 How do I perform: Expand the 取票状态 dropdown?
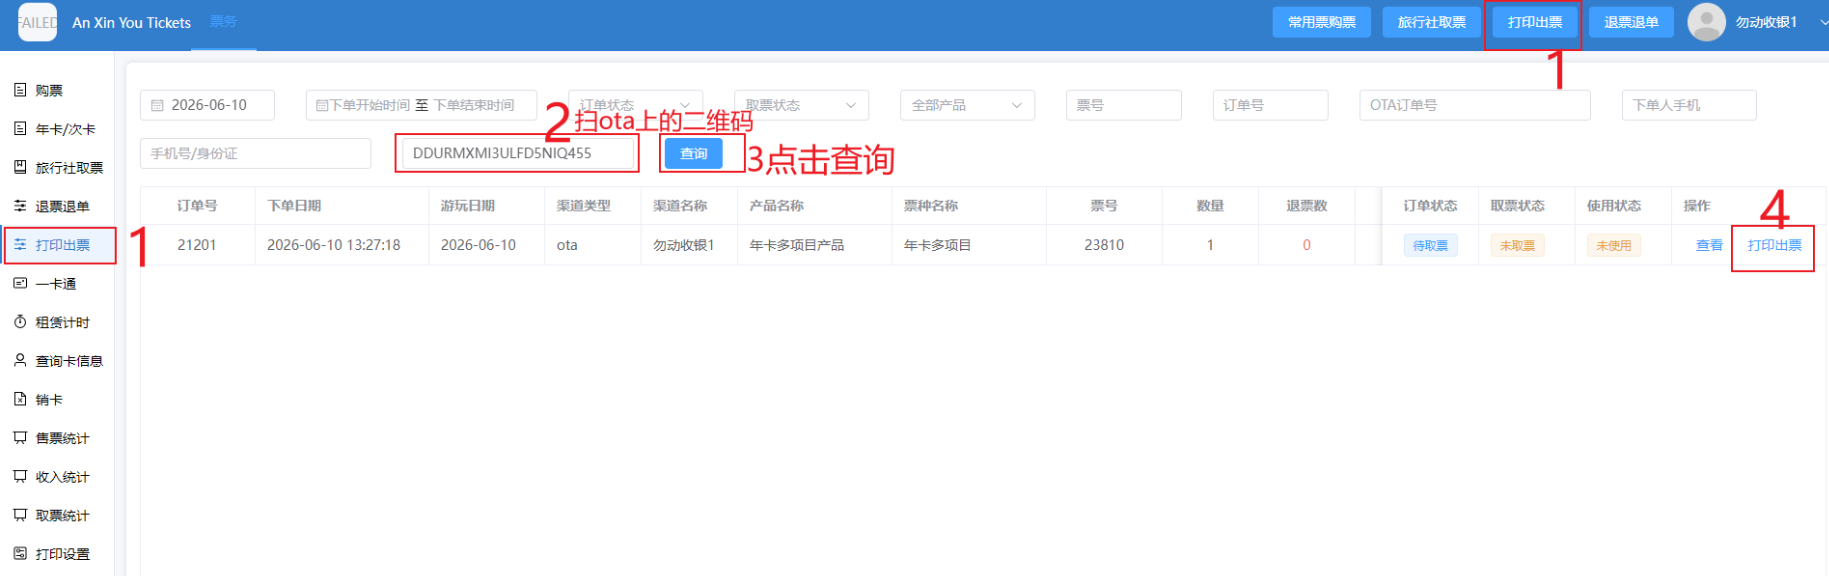coord(801,105)
